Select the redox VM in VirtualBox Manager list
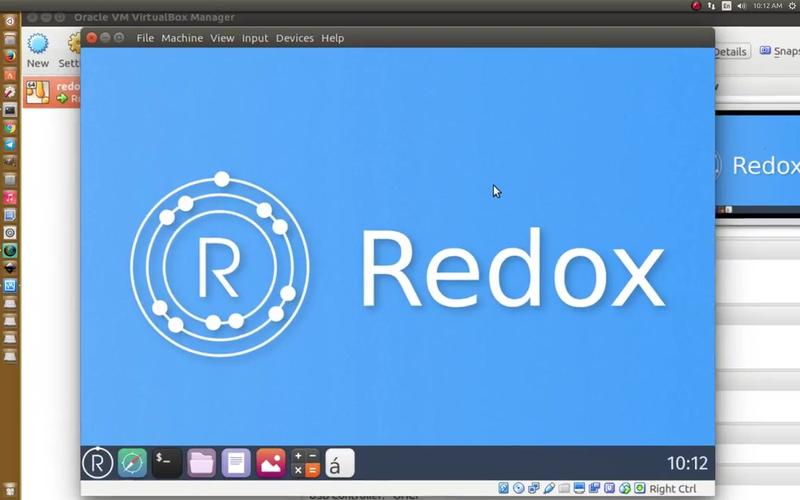The image size is (800, 500). coord(52,92)
